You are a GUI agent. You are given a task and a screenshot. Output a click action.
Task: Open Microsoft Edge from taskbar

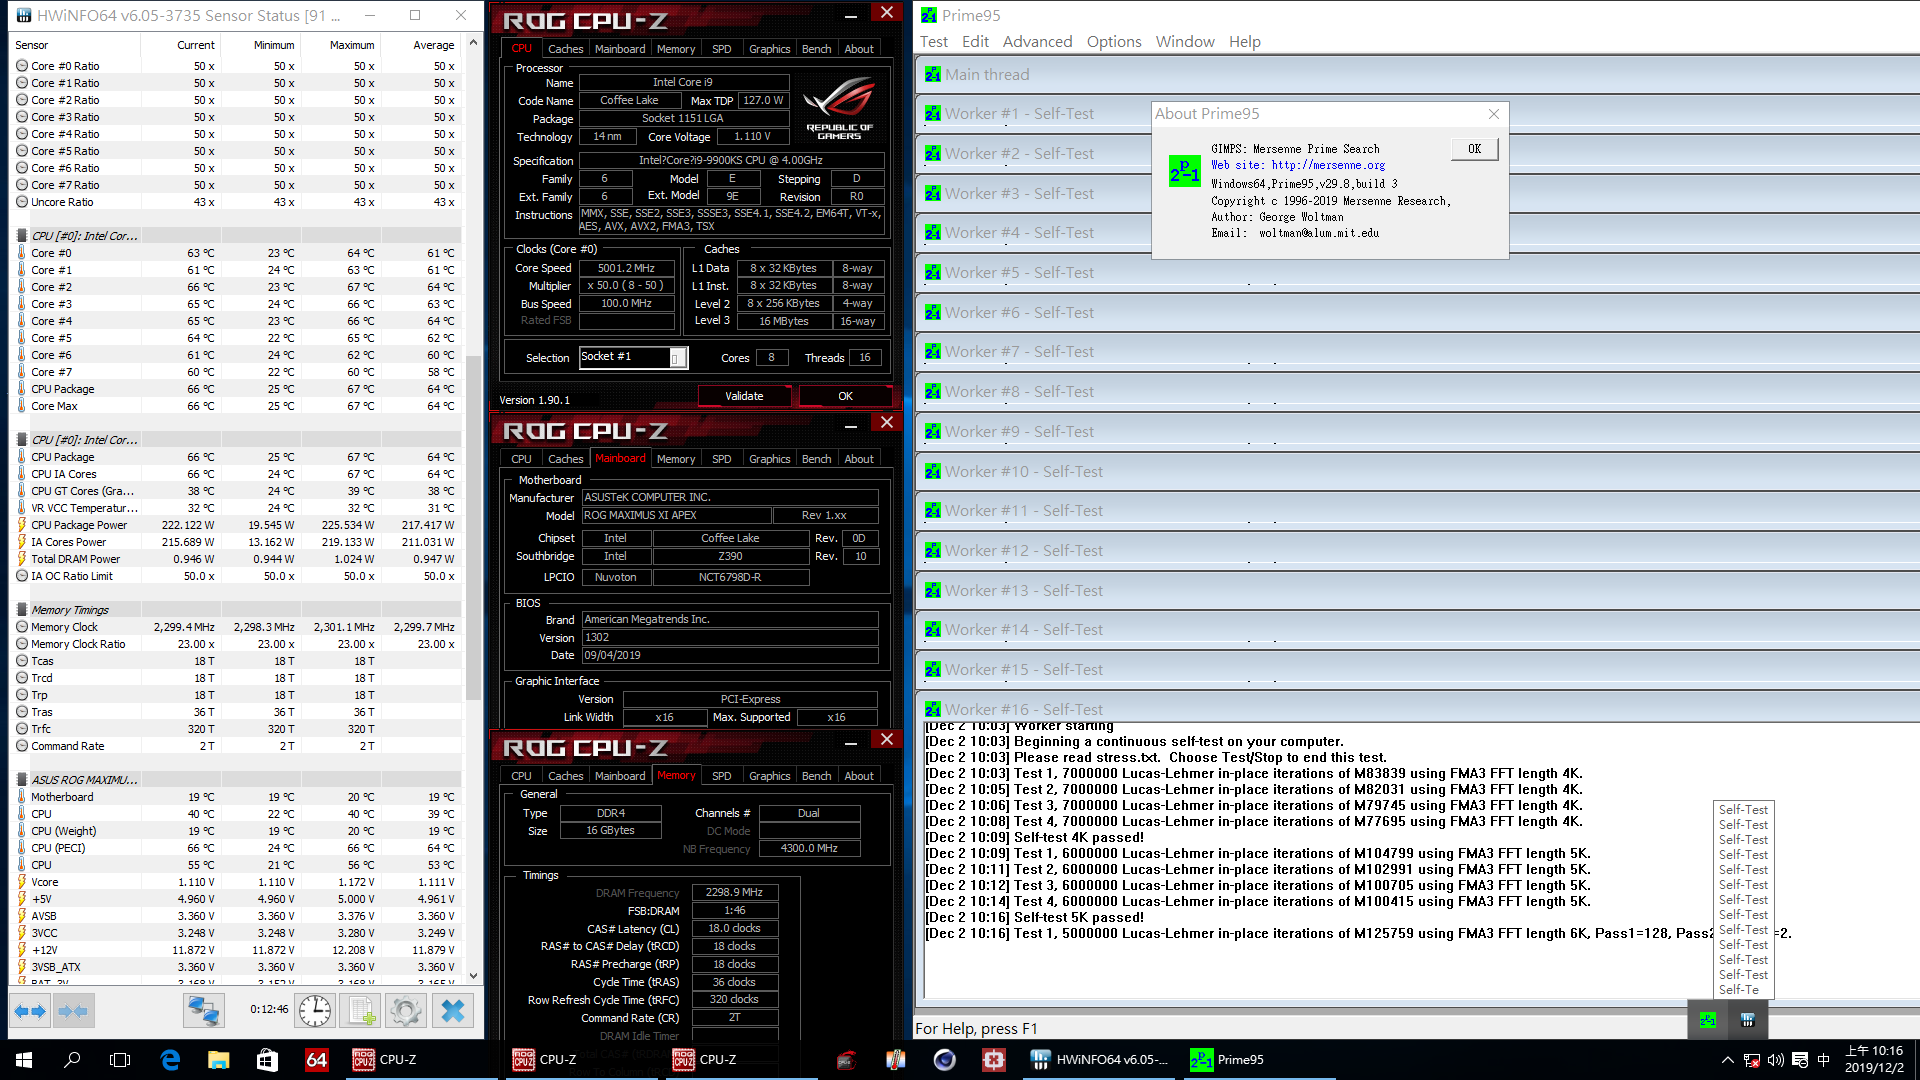pos(170,1060)
